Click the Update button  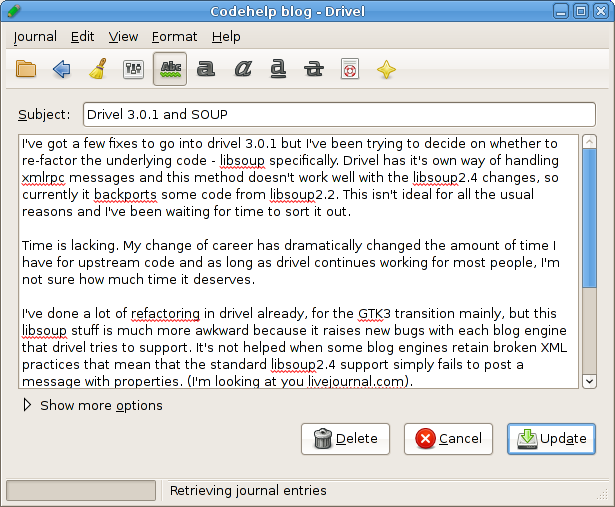(551, 439)
